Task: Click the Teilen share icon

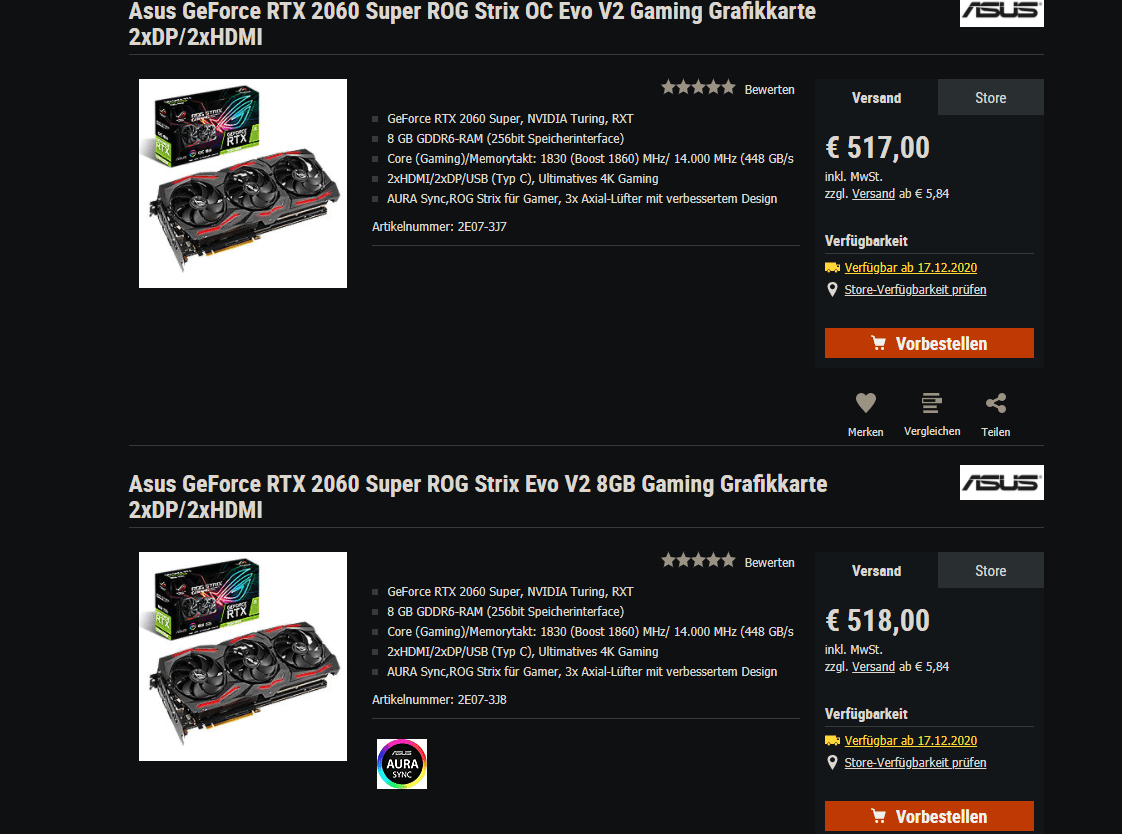Action: (x=995, y=403)
